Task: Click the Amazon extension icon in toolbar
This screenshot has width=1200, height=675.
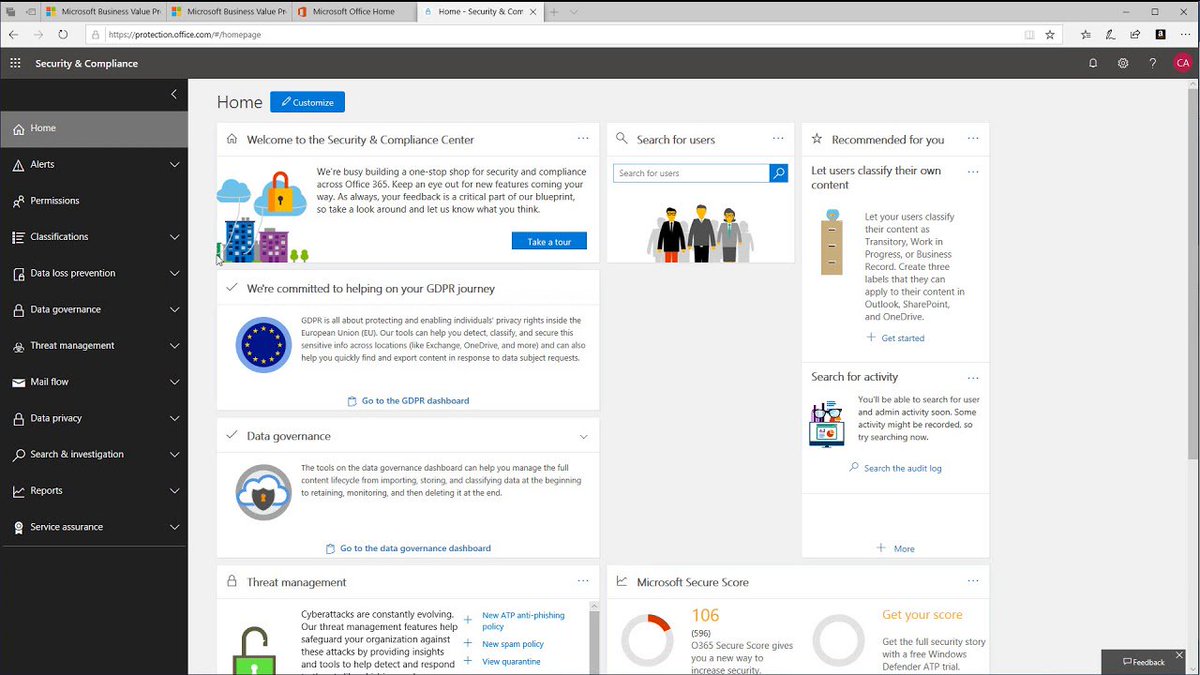Action: point(1160,34)
